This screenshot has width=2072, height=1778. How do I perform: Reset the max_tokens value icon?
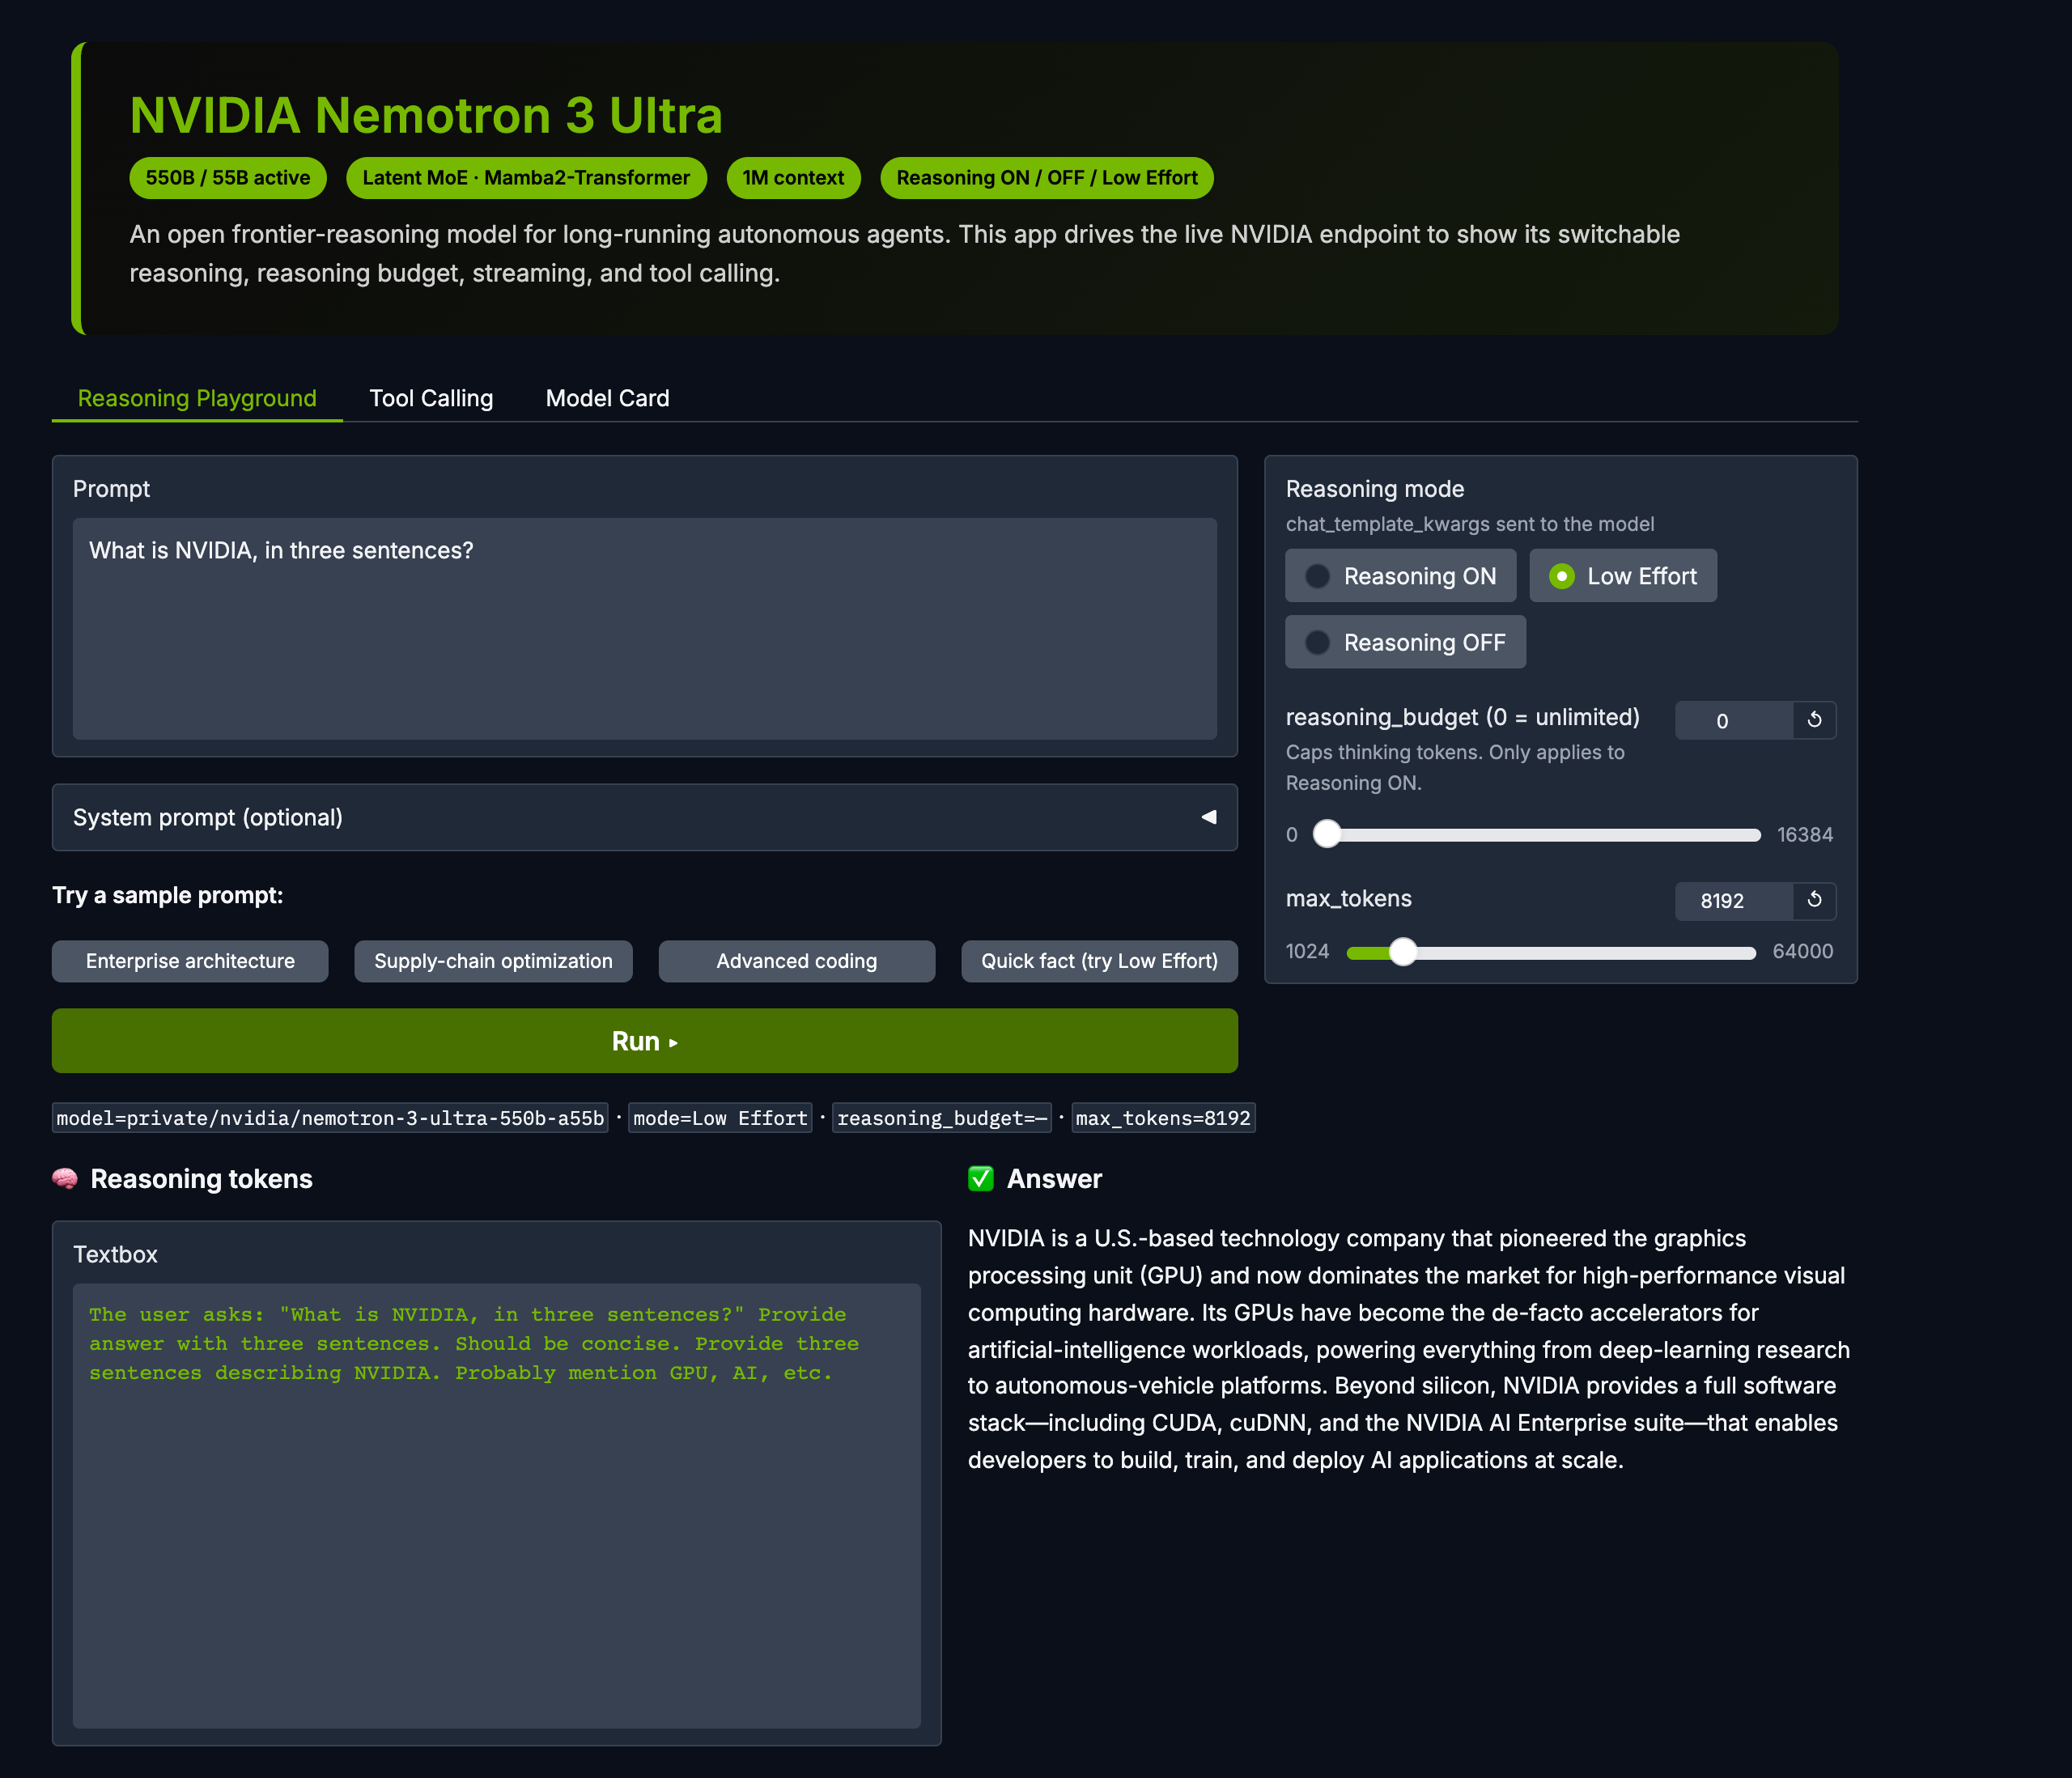click(x=1814, y=900)
